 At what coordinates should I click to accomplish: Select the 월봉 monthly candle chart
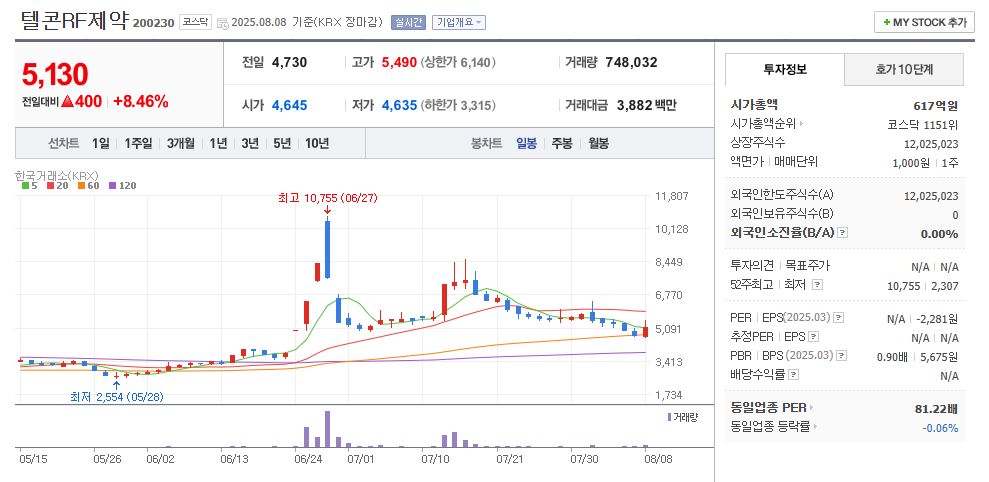click(x=599, y=143)
